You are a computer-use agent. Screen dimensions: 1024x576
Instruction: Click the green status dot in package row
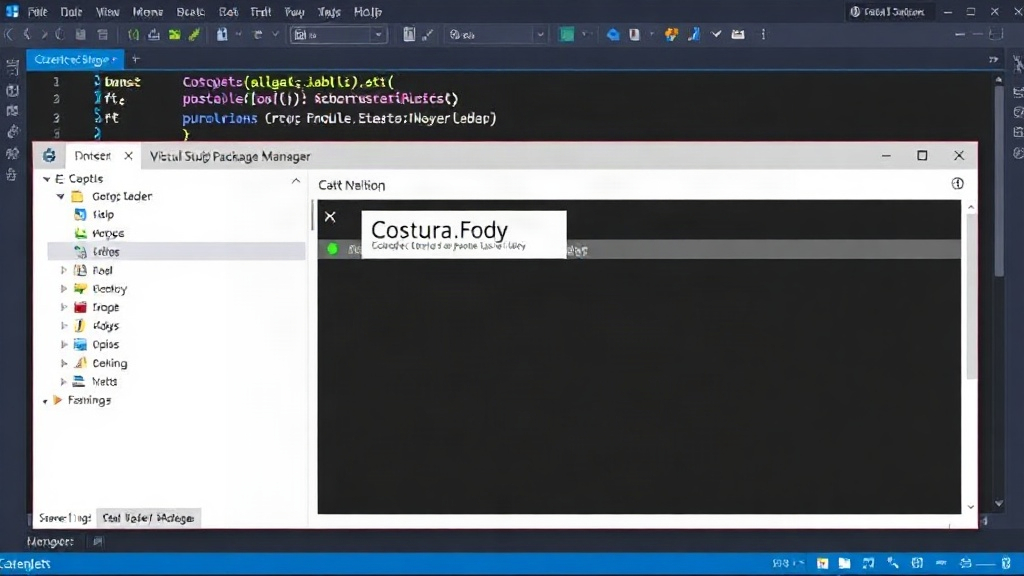coord(332,249)
